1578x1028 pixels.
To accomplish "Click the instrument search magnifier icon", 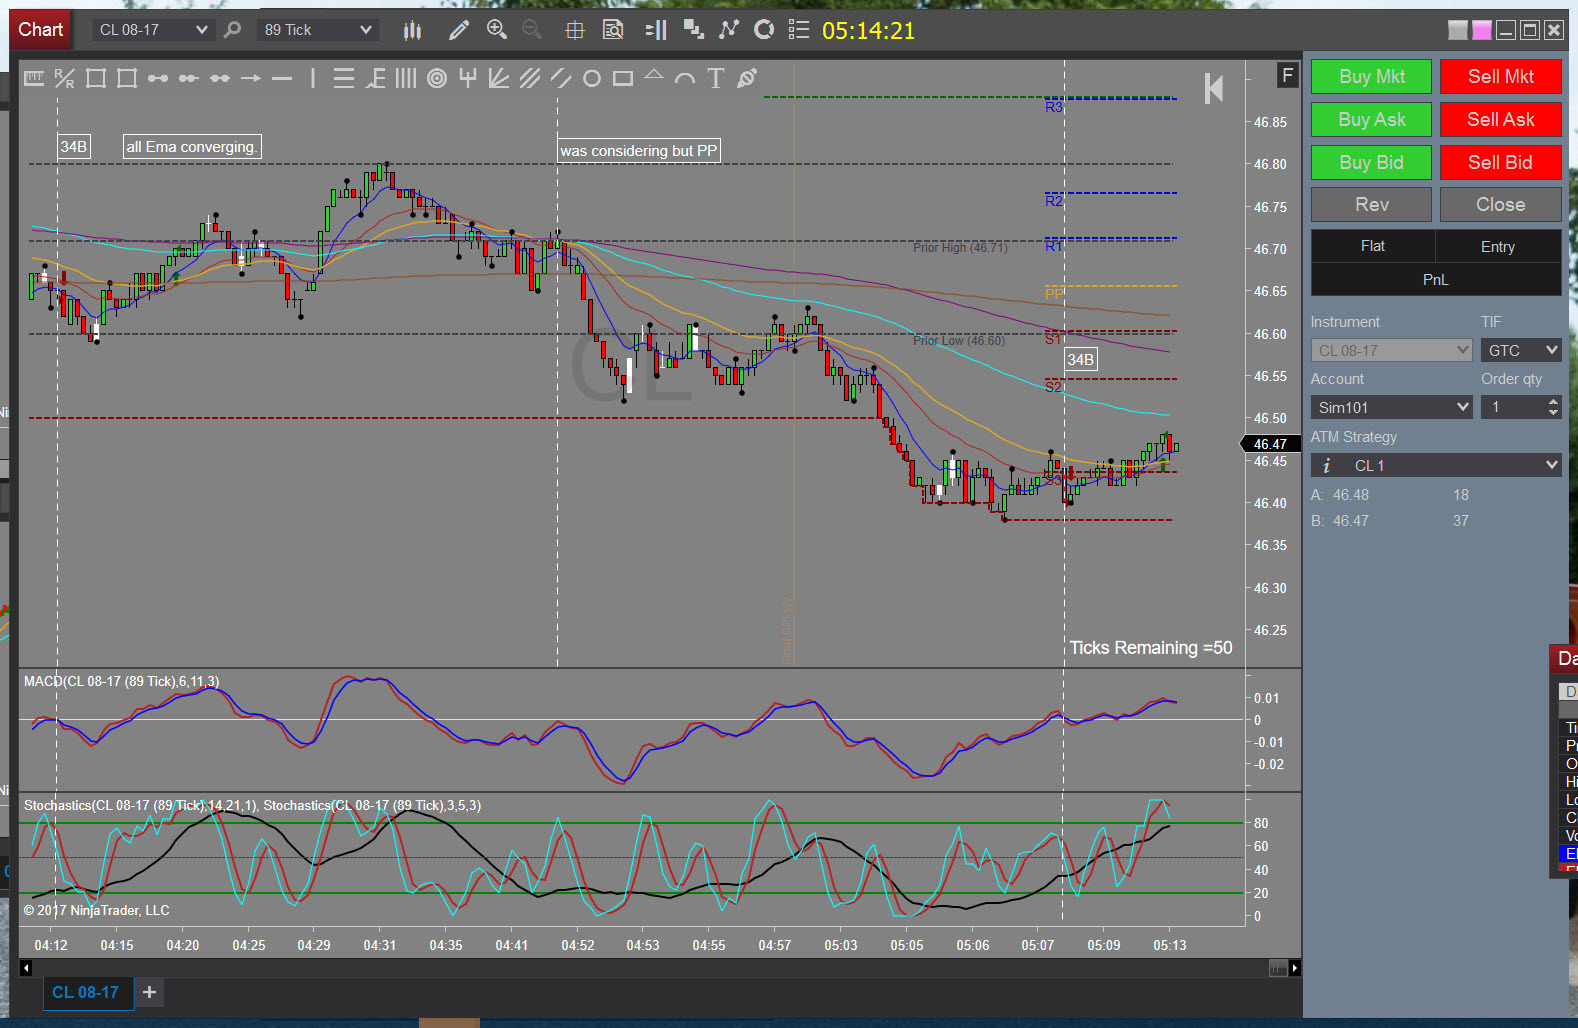I will tap(232, 30).
